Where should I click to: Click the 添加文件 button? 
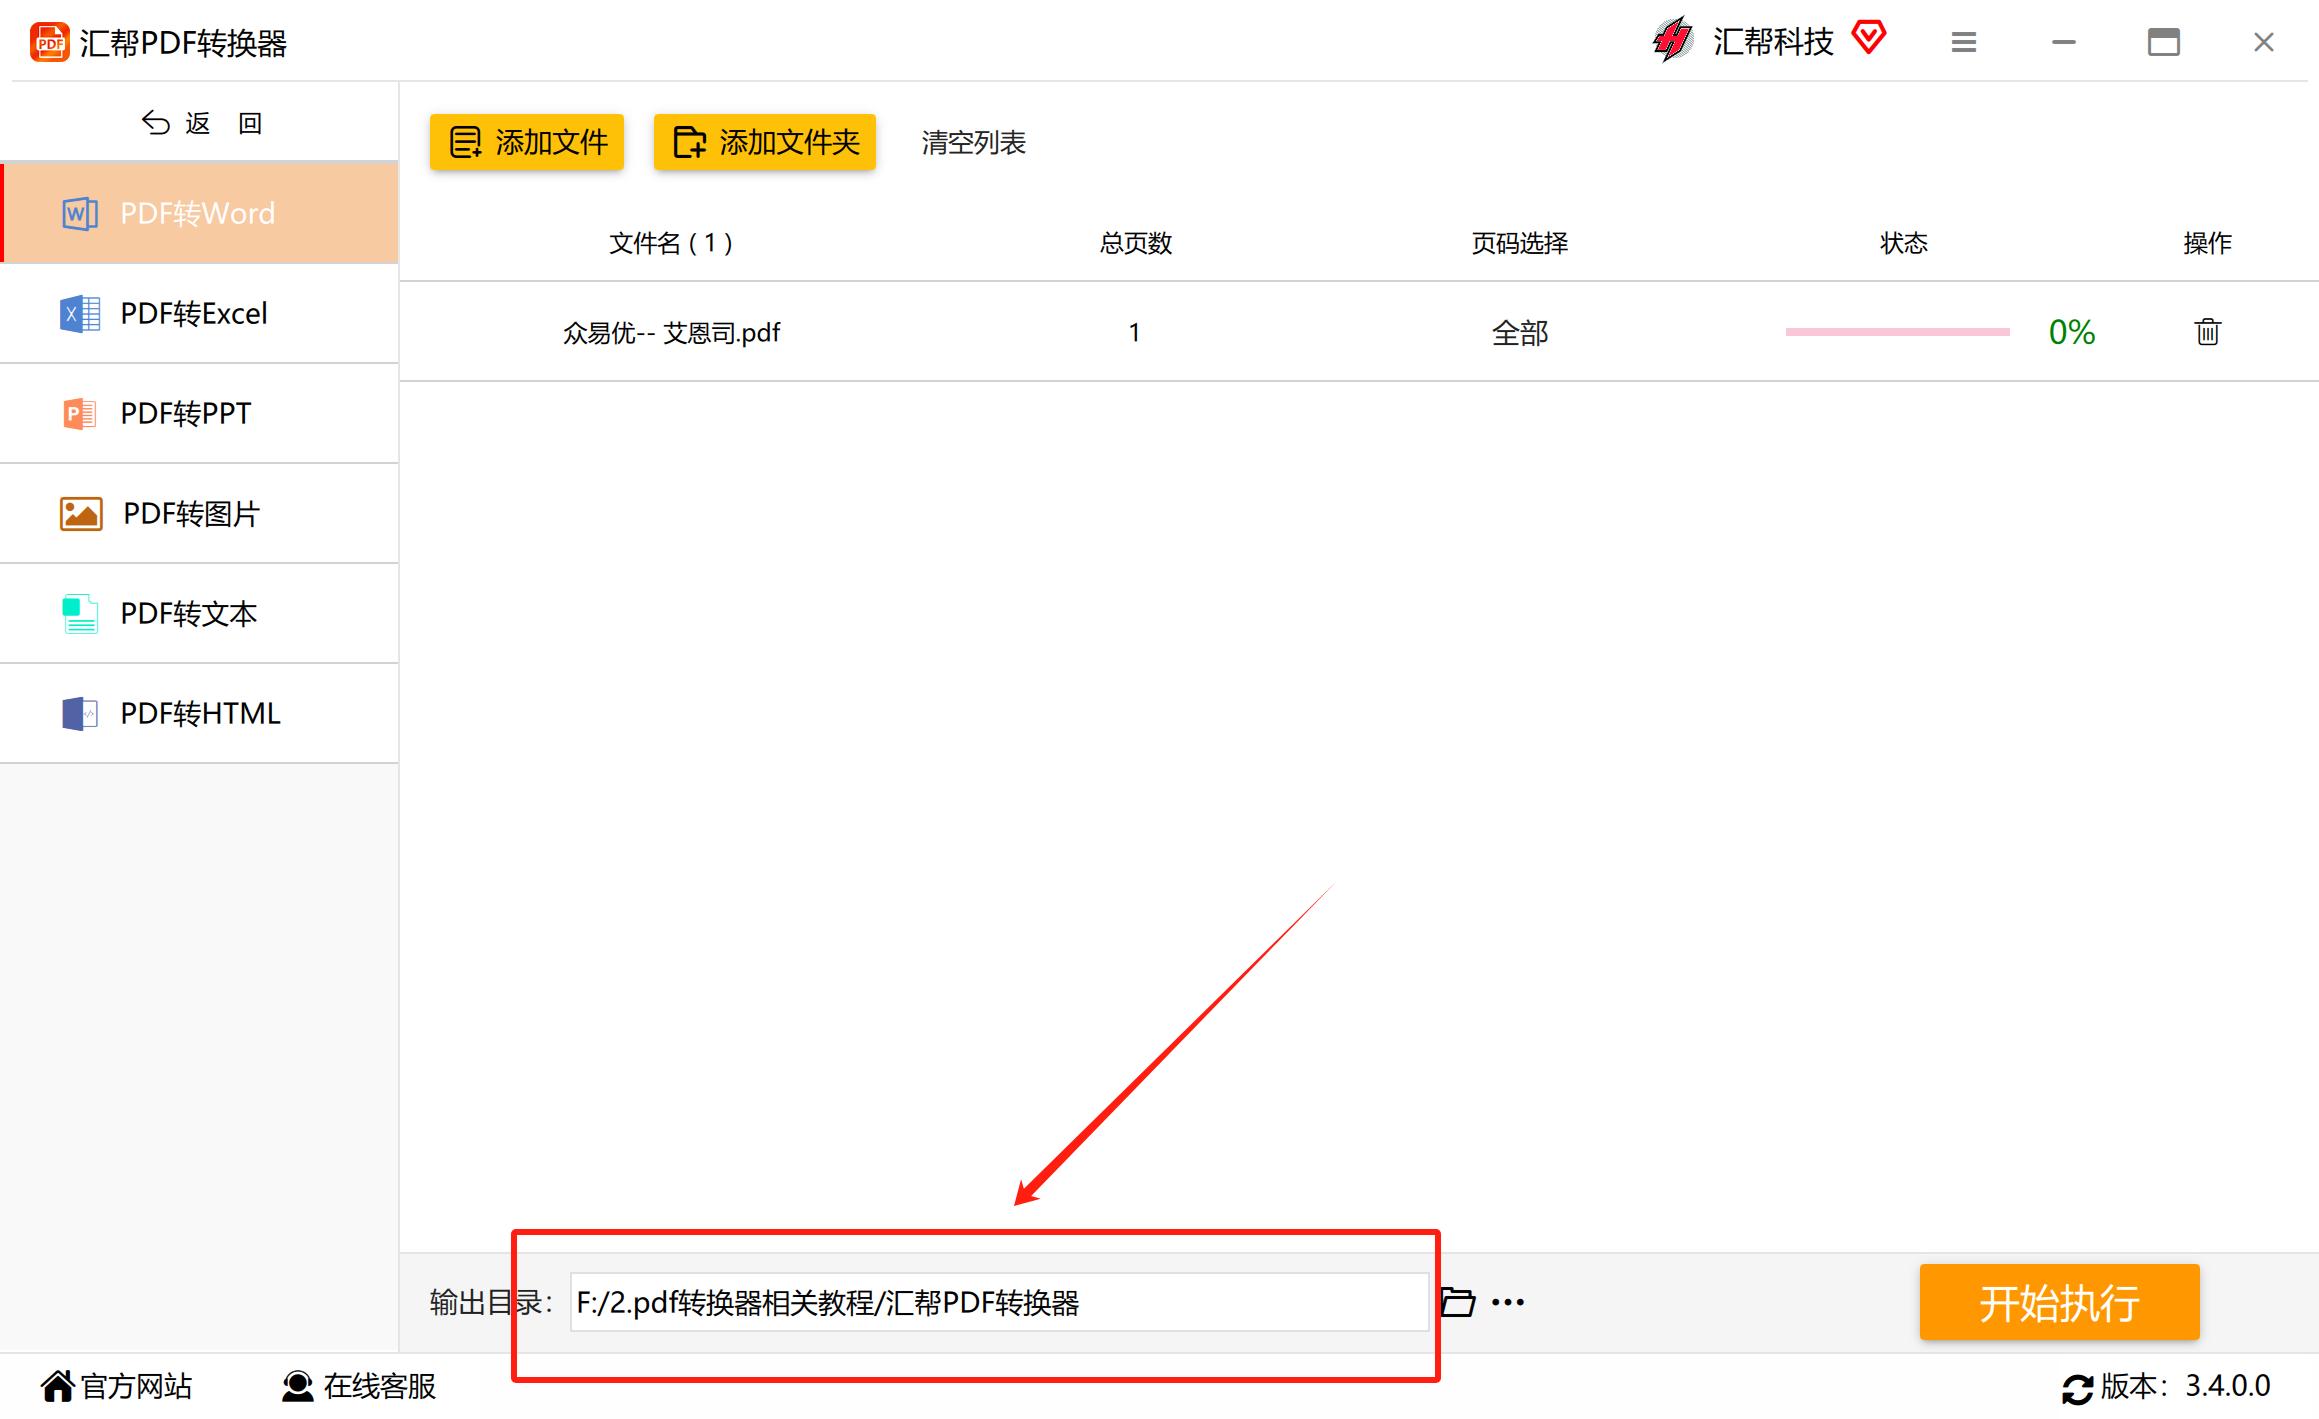click(527, 142)
